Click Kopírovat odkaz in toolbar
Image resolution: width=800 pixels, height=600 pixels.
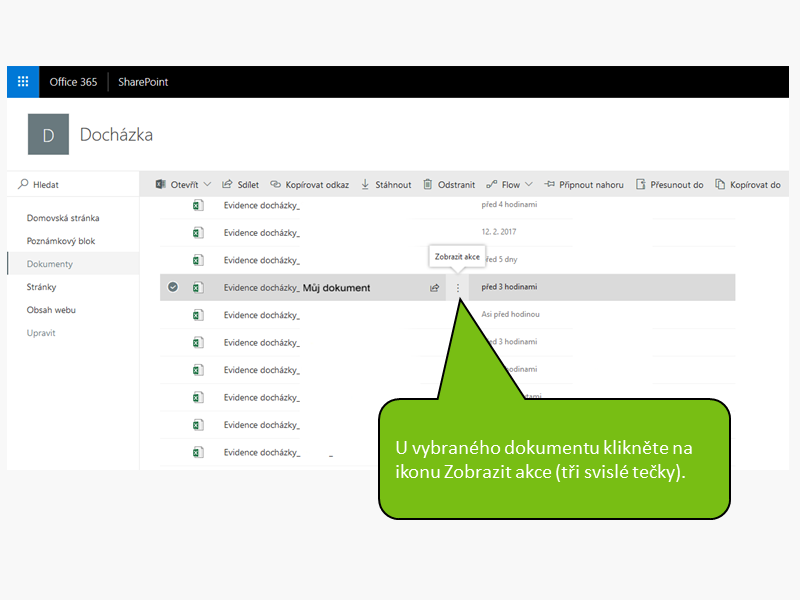(x=310, y=185)
